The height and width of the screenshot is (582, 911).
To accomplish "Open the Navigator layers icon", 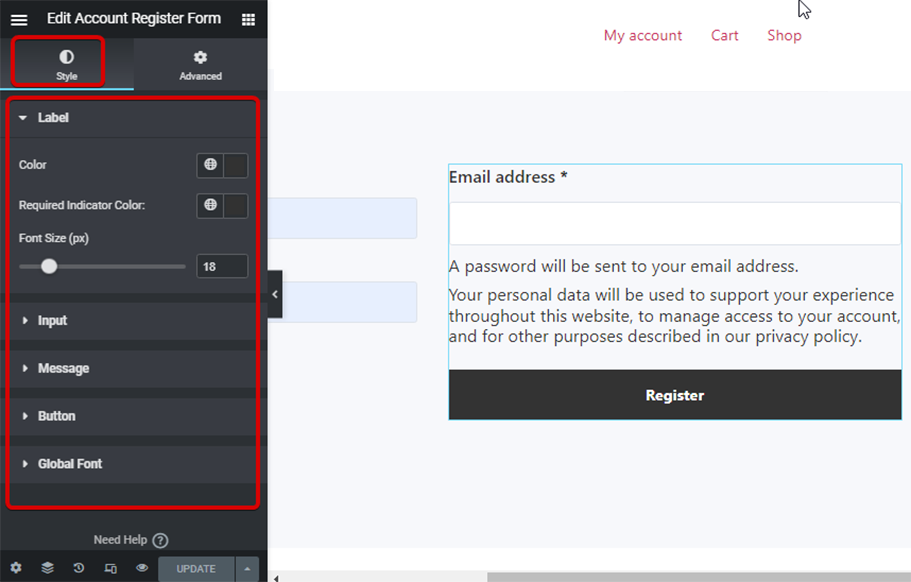I will (x=47, y=568).
